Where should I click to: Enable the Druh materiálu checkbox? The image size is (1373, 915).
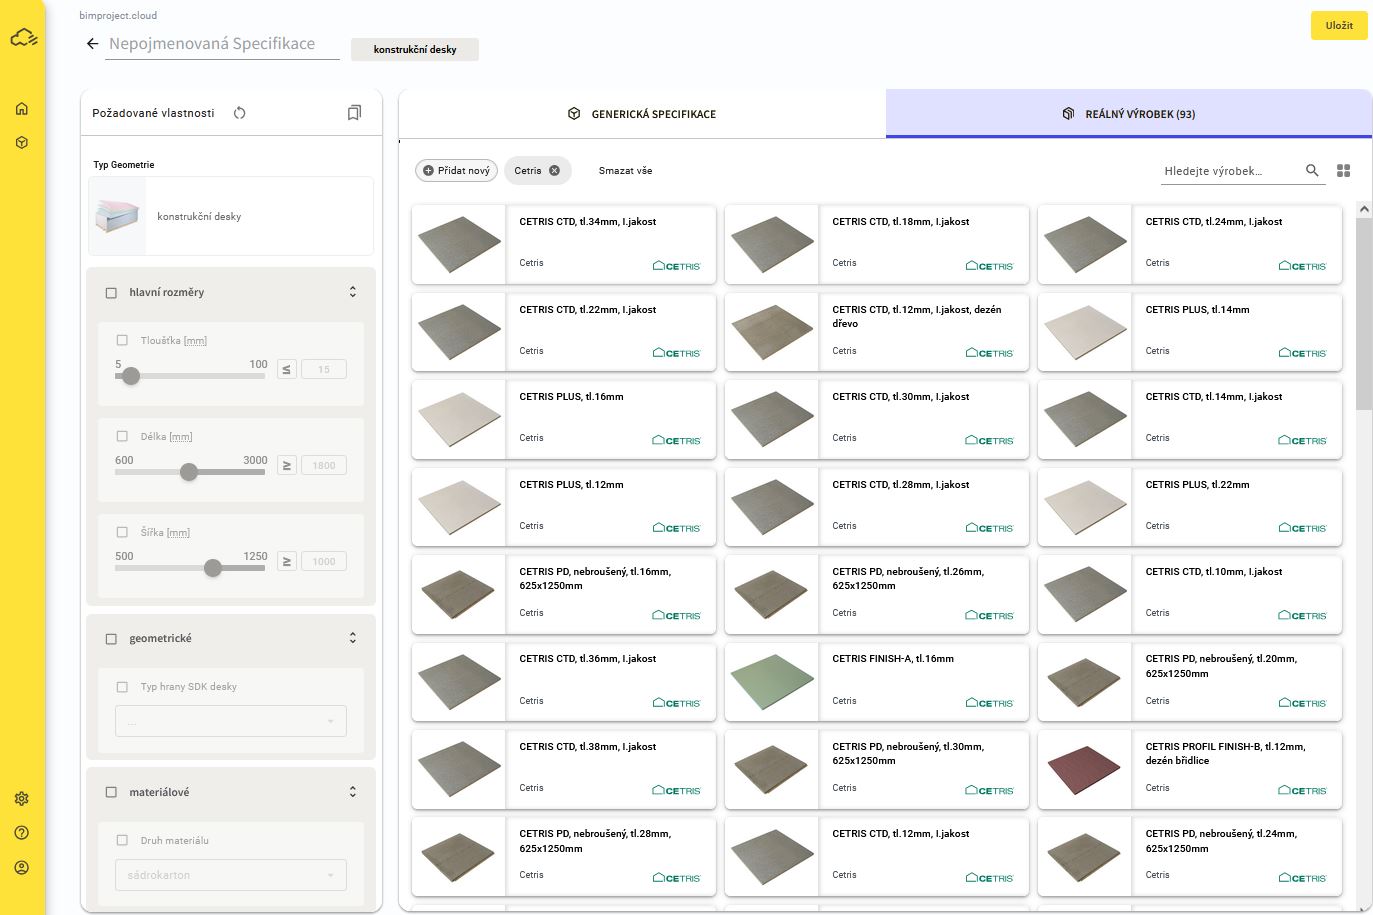coord(122,841)
